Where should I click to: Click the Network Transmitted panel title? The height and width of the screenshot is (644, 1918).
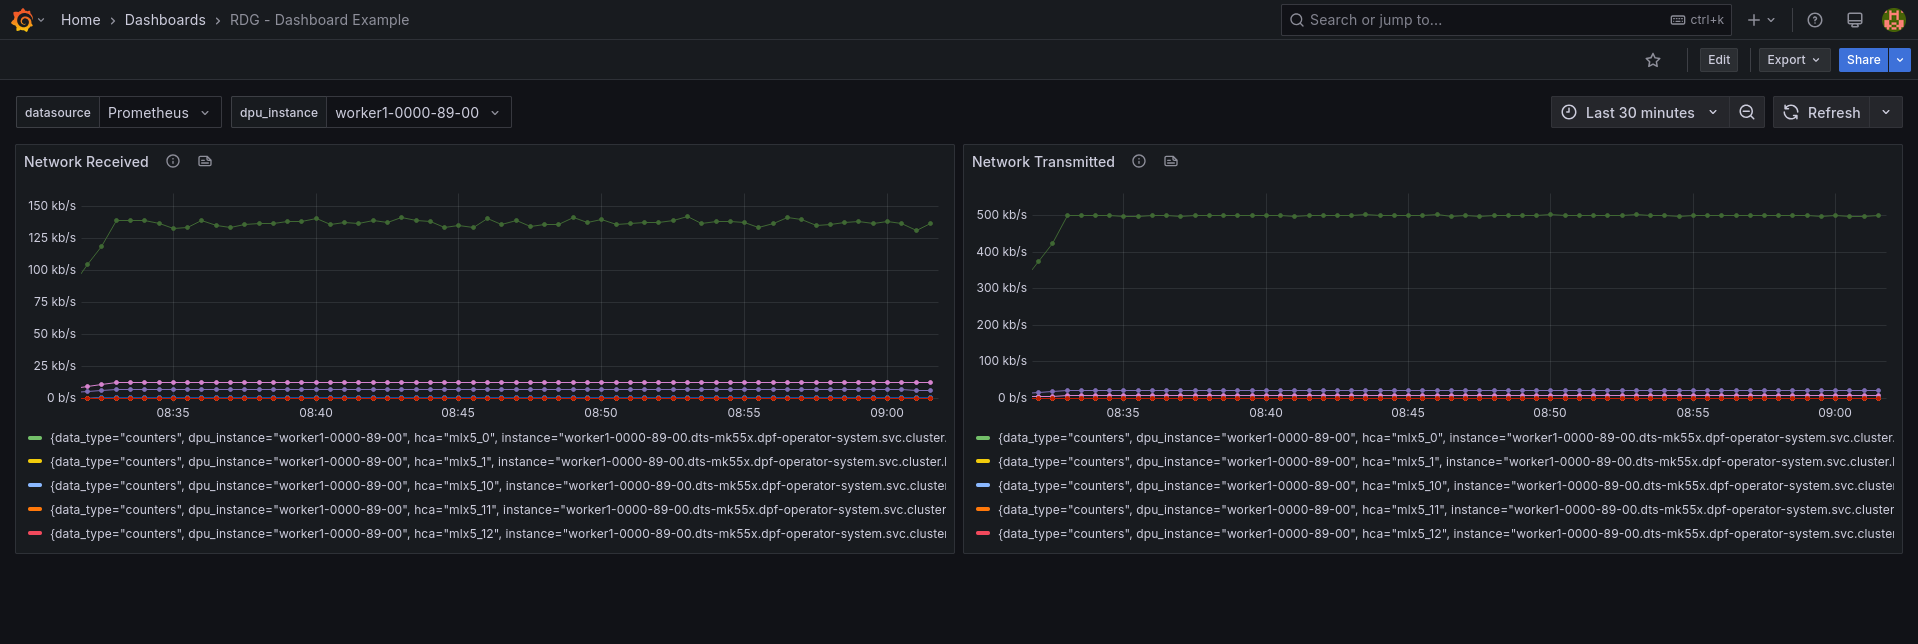[x=1043, y=162]
